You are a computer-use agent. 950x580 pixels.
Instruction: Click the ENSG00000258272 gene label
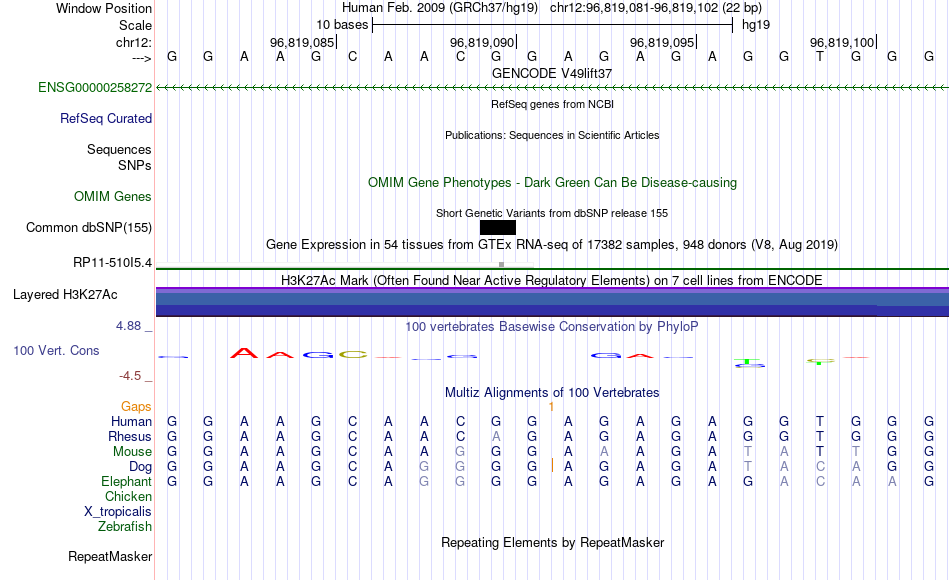[95, 88]
